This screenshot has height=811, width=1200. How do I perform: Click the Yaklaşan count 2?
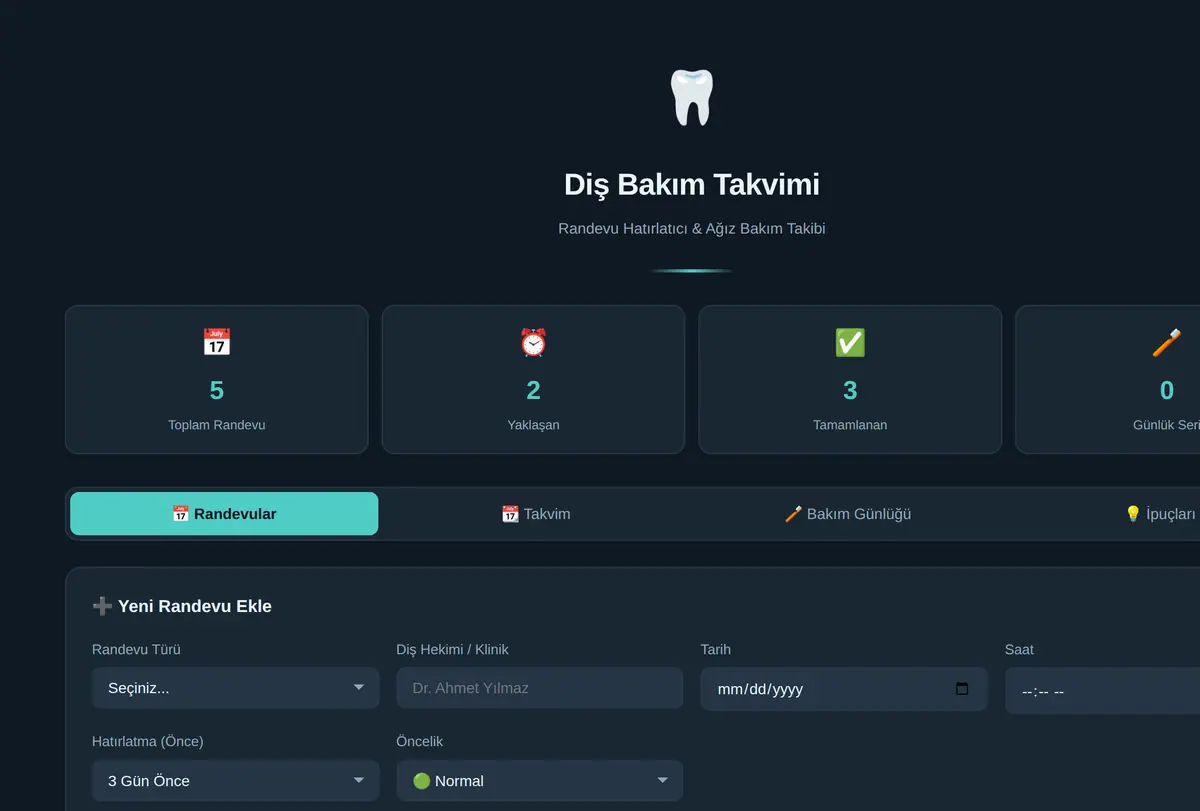tap(533, 390)
